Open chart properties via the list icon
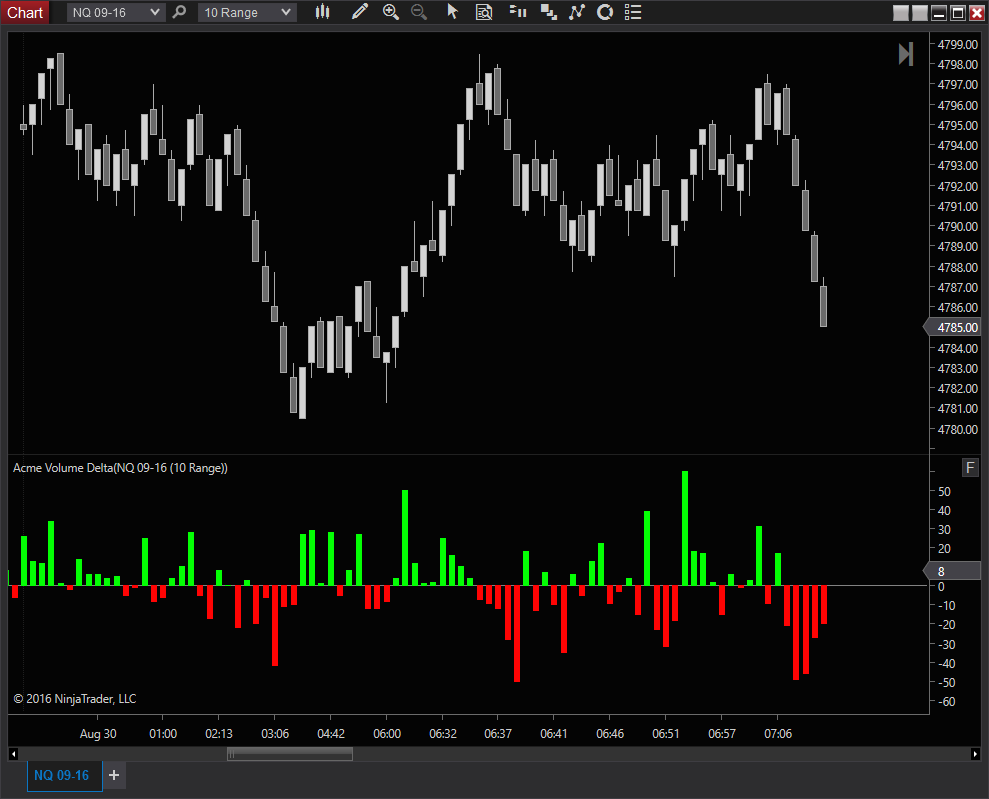 [x=632, y=12]
